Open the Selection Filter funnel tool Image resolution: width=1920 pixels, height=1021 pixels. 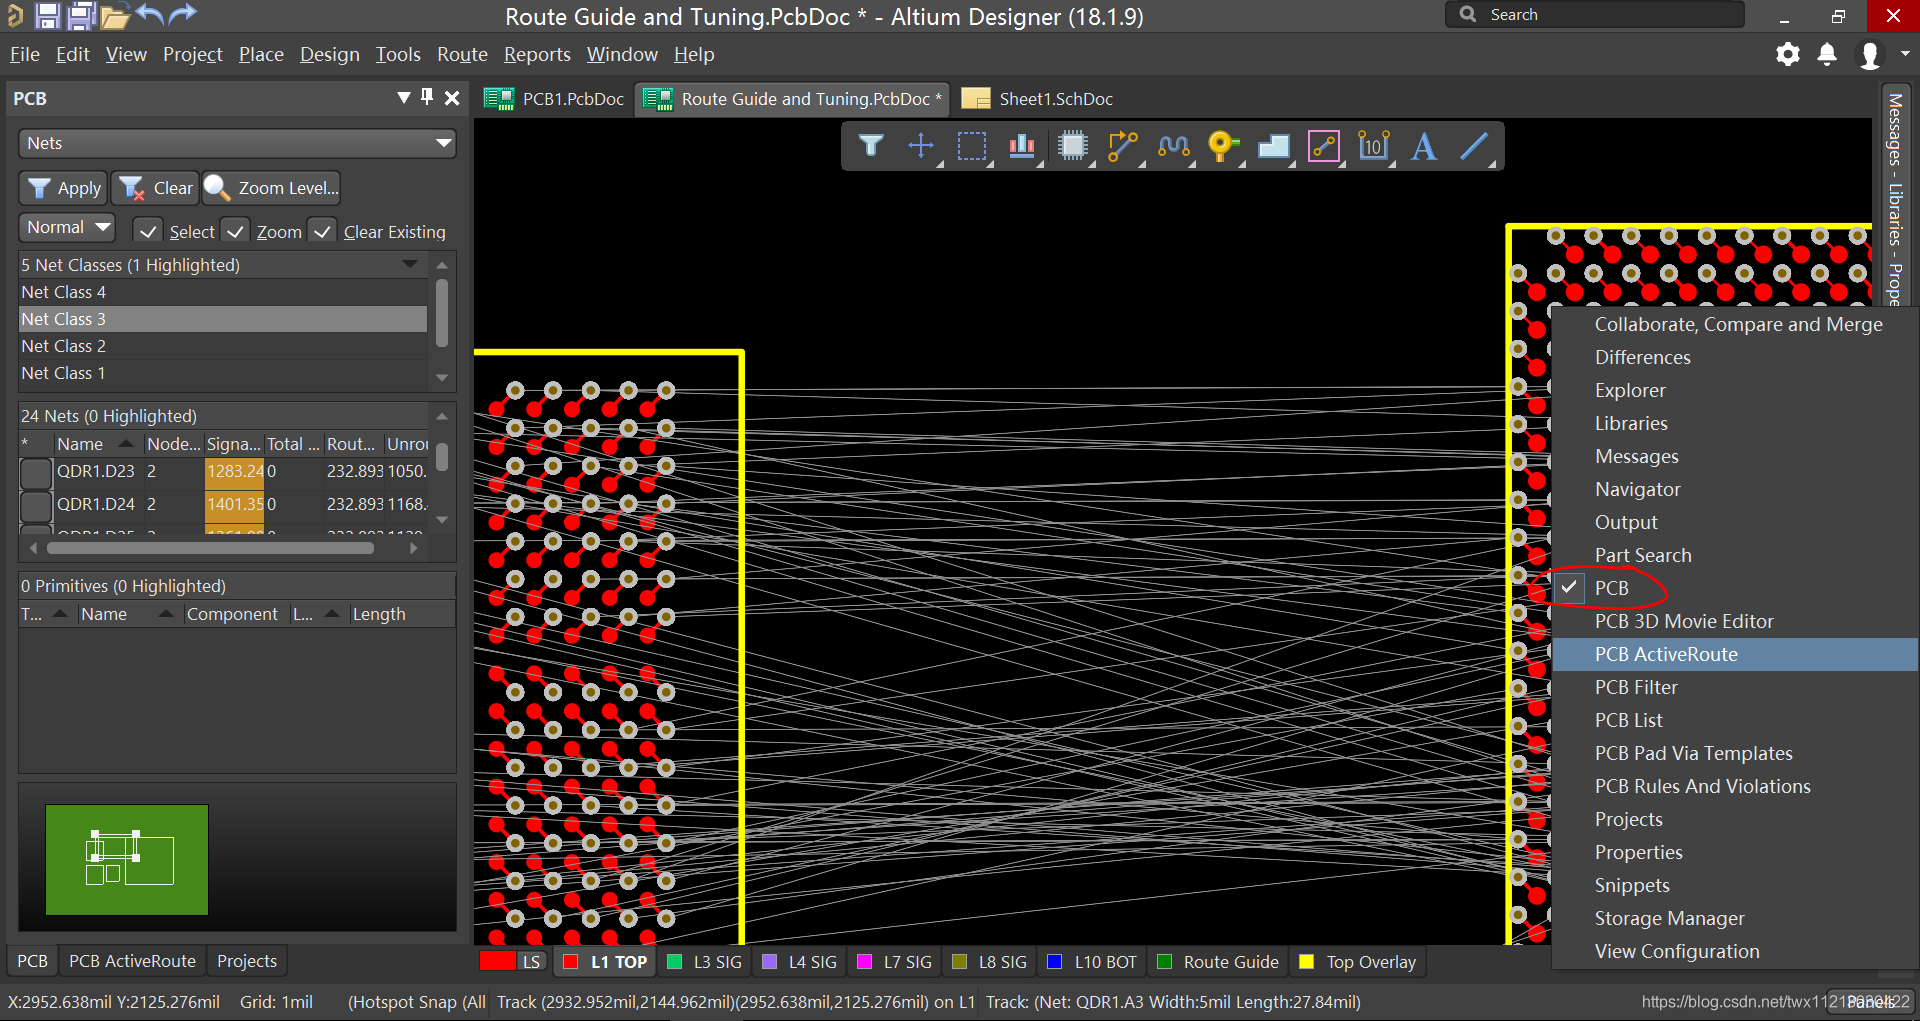click(871, 146)
